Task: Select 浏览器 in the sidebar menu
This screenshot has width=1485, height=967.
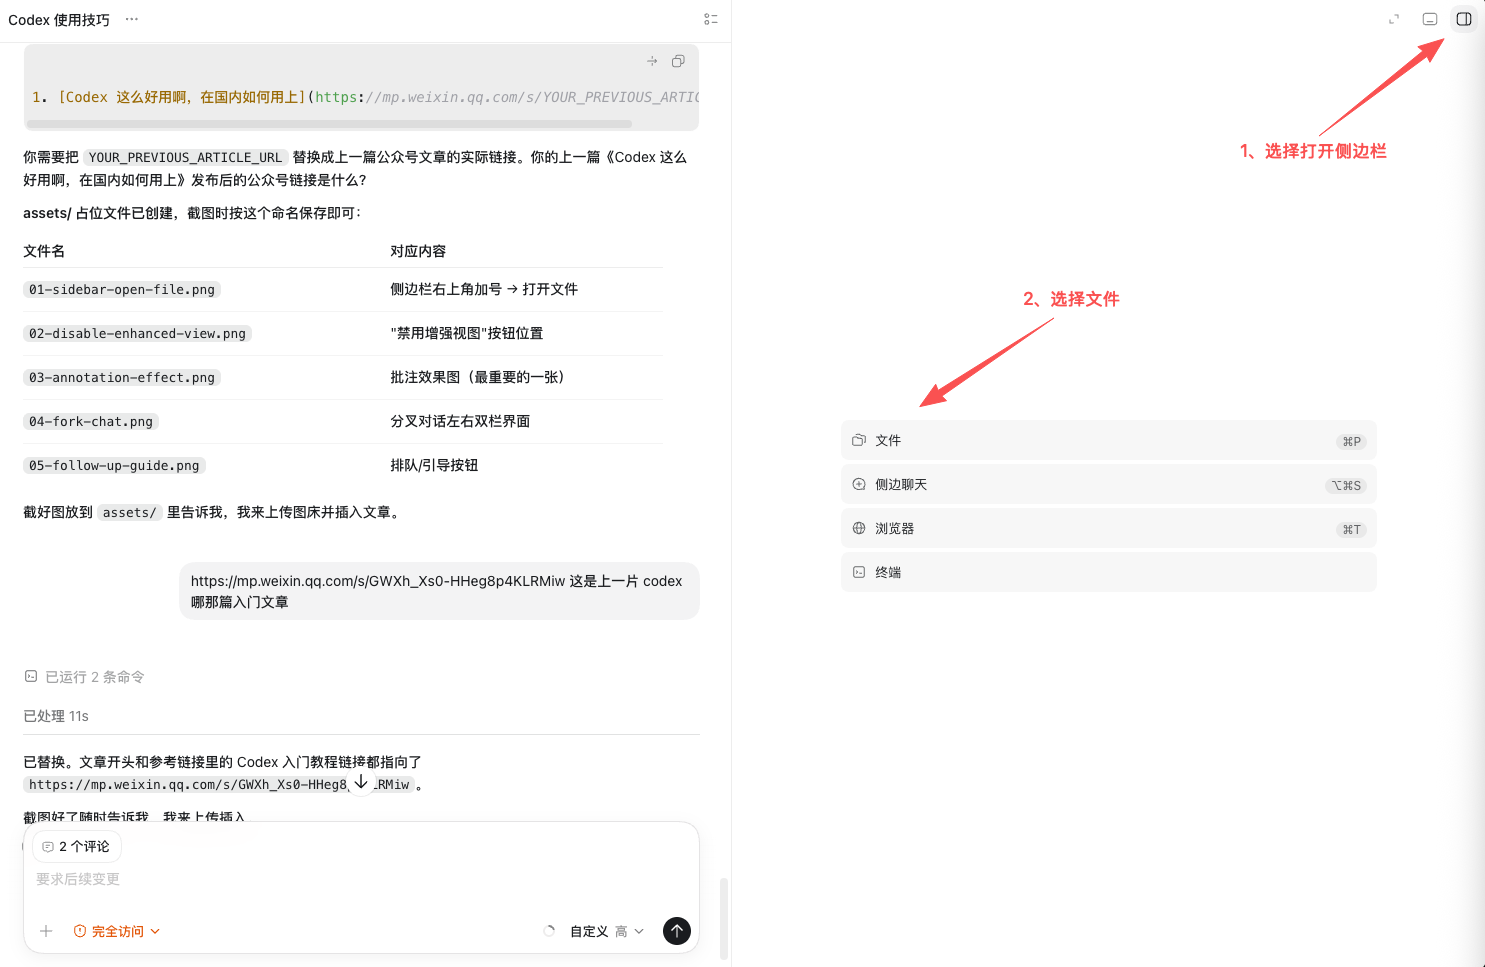Action: (x=1109, y=529)
